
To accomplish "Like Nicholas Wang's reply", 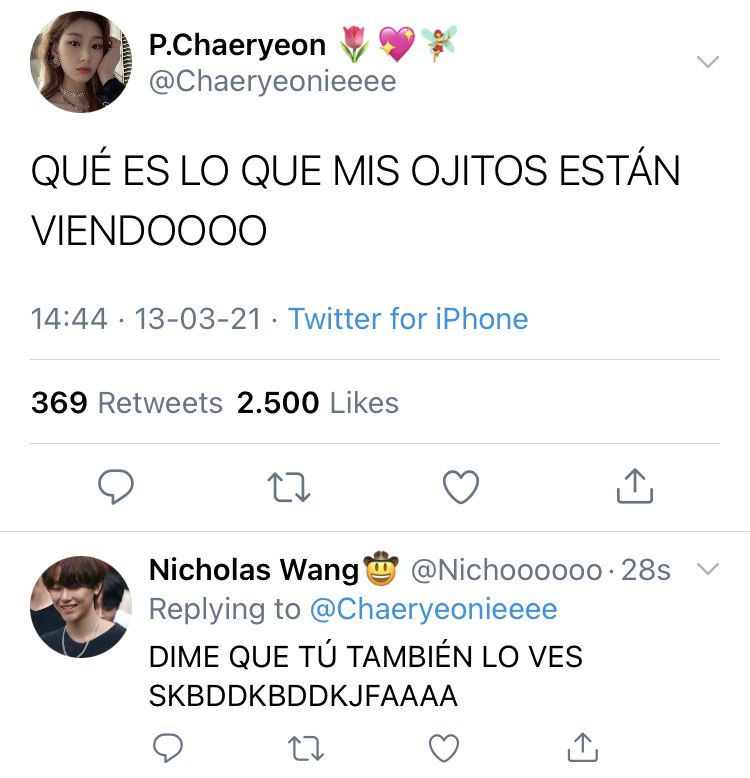I will click(x=443, y=748).
